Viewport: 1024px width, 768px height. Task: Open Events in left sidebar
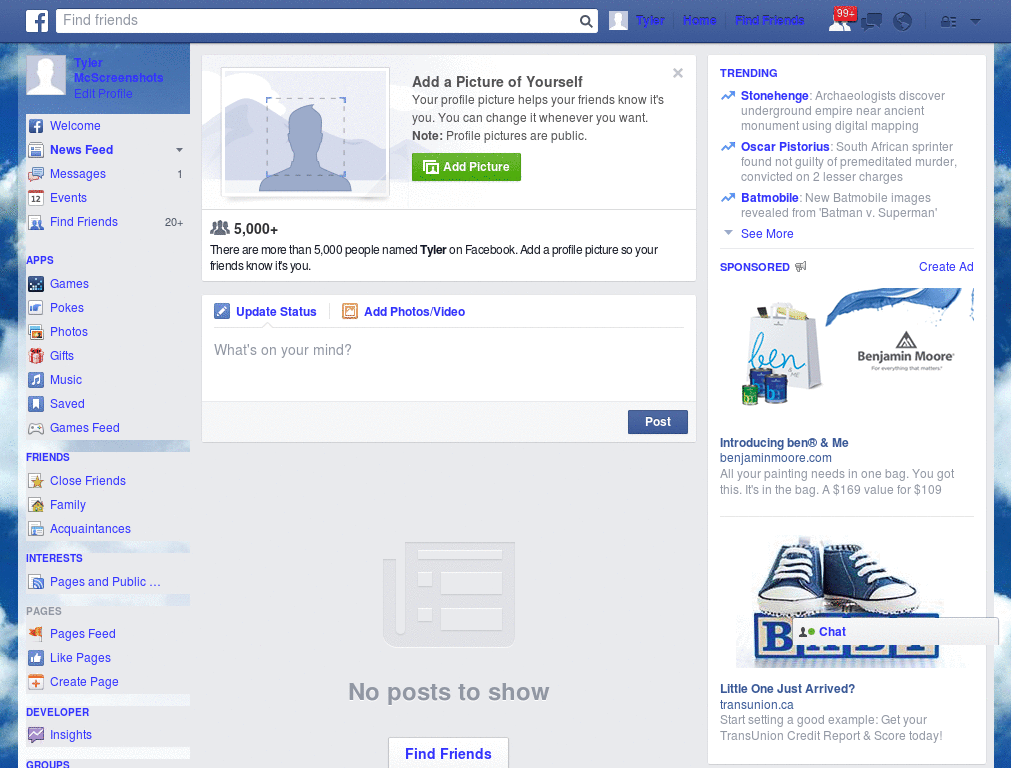68,198
